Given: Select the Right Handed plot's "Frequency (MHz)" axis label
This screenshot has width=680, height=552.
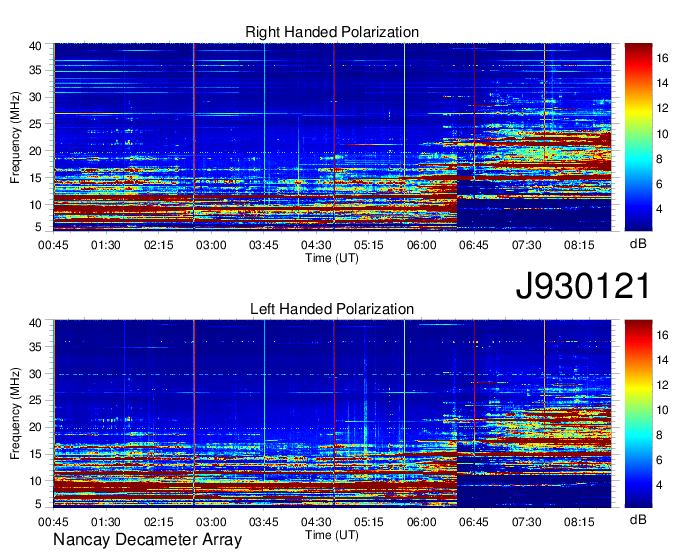Looking at the screenshot, I should tap(15, 137).
